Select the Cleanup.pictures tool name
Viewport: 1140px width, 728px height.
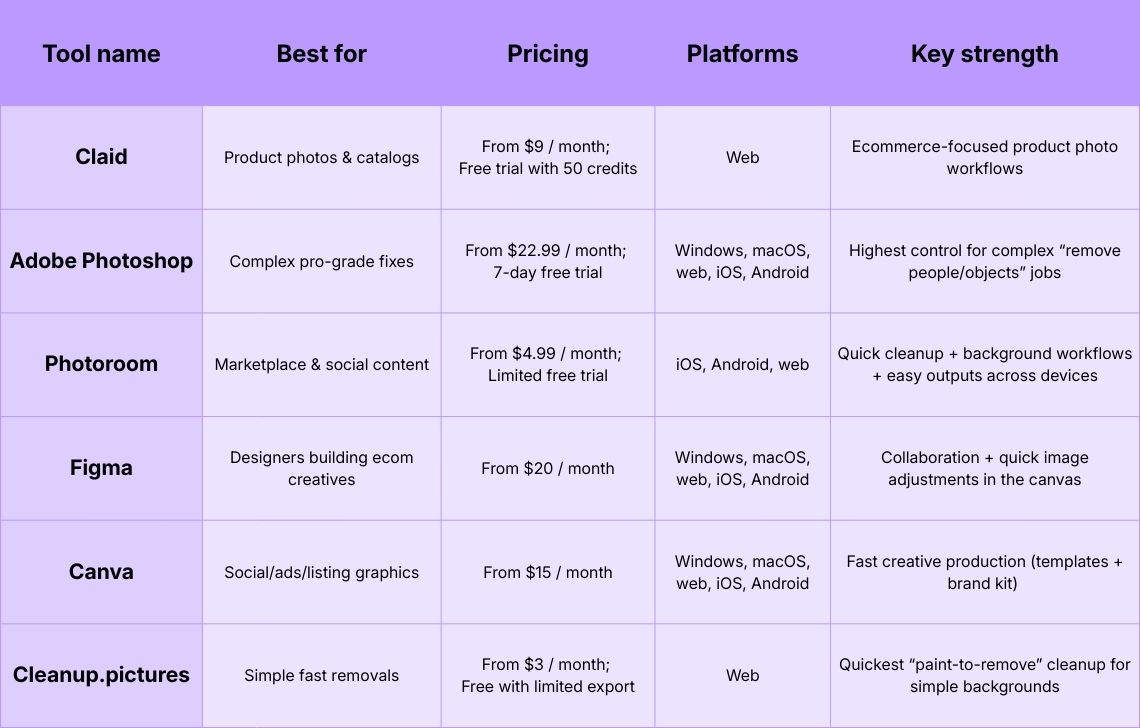click(x=101, y=675)
